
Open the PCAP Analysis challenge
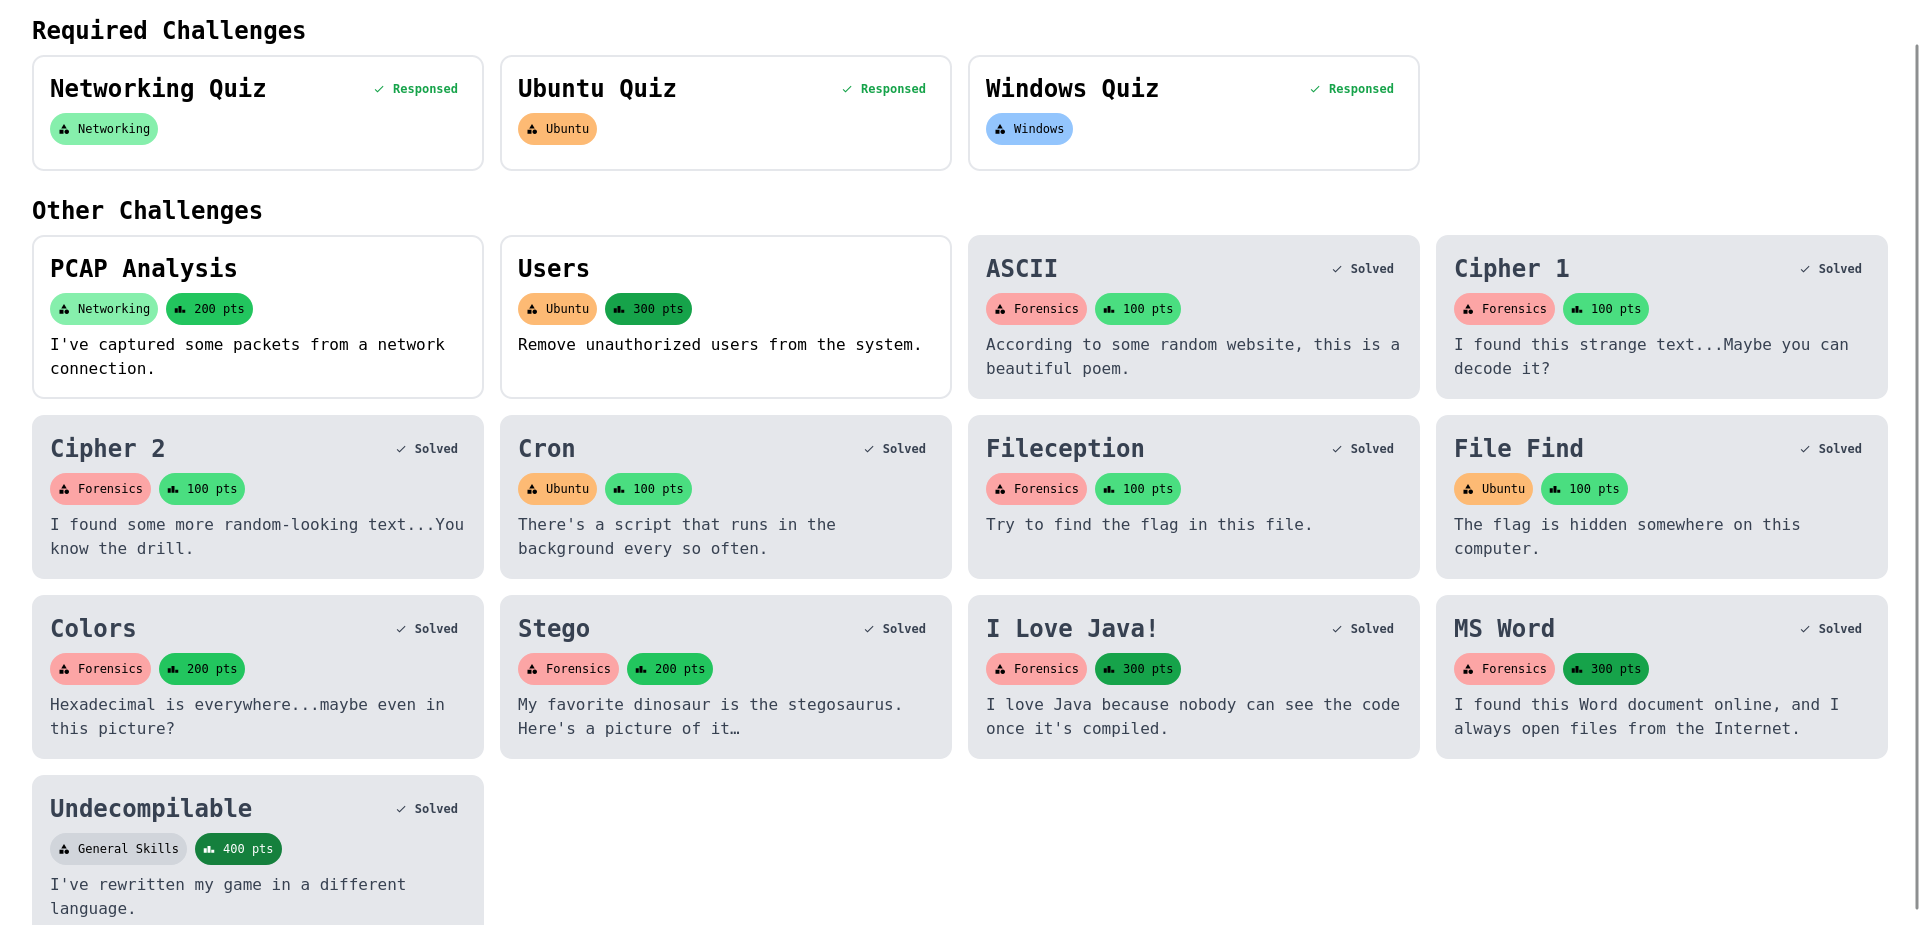(144, 269)
